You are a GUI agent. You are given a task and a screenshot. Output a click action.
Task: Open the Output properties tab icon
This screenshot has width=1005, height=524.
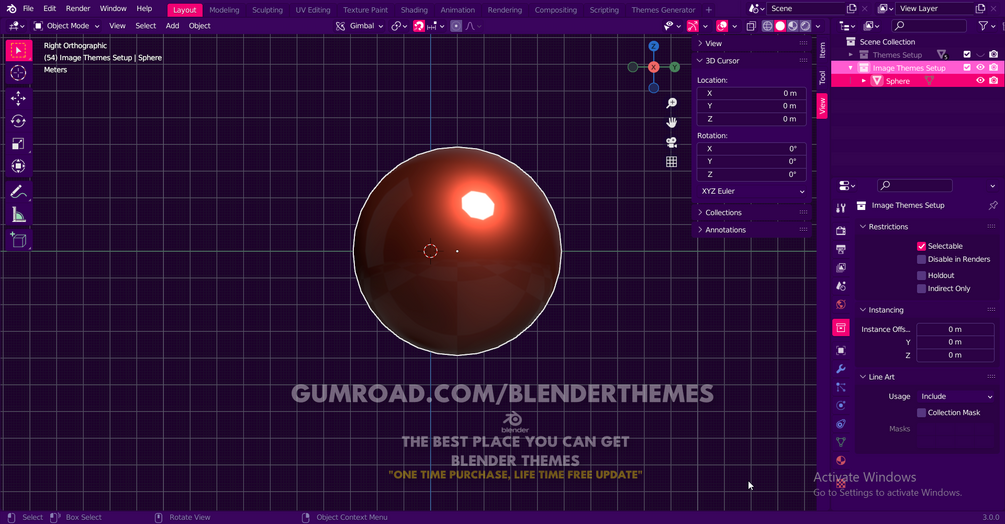click(x=841, y=249)
